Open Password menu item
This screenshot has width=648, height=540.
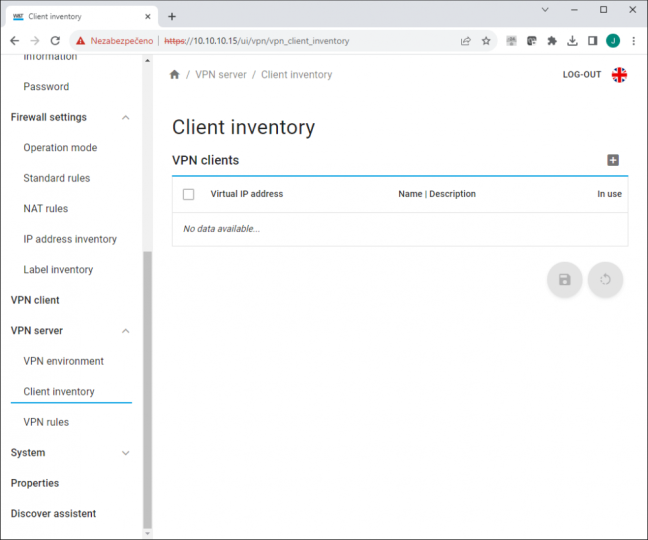point(46,87)
